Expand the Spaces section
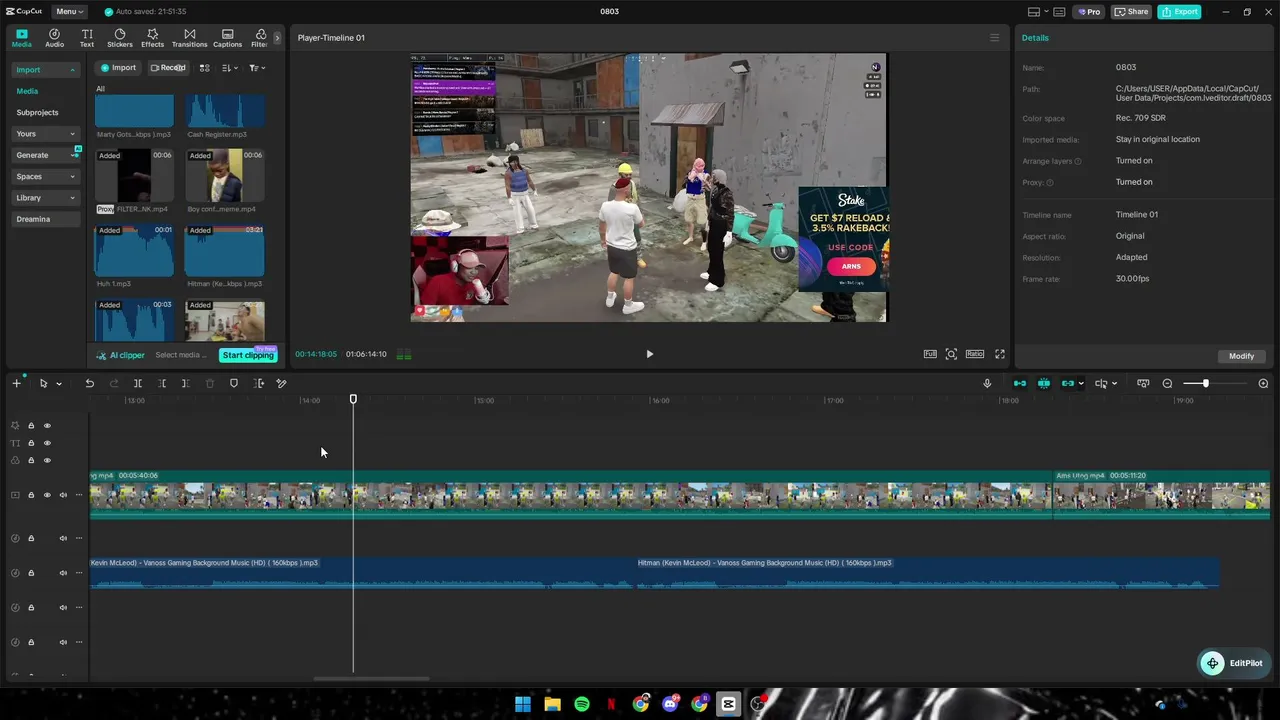 (x=45, y=177)
